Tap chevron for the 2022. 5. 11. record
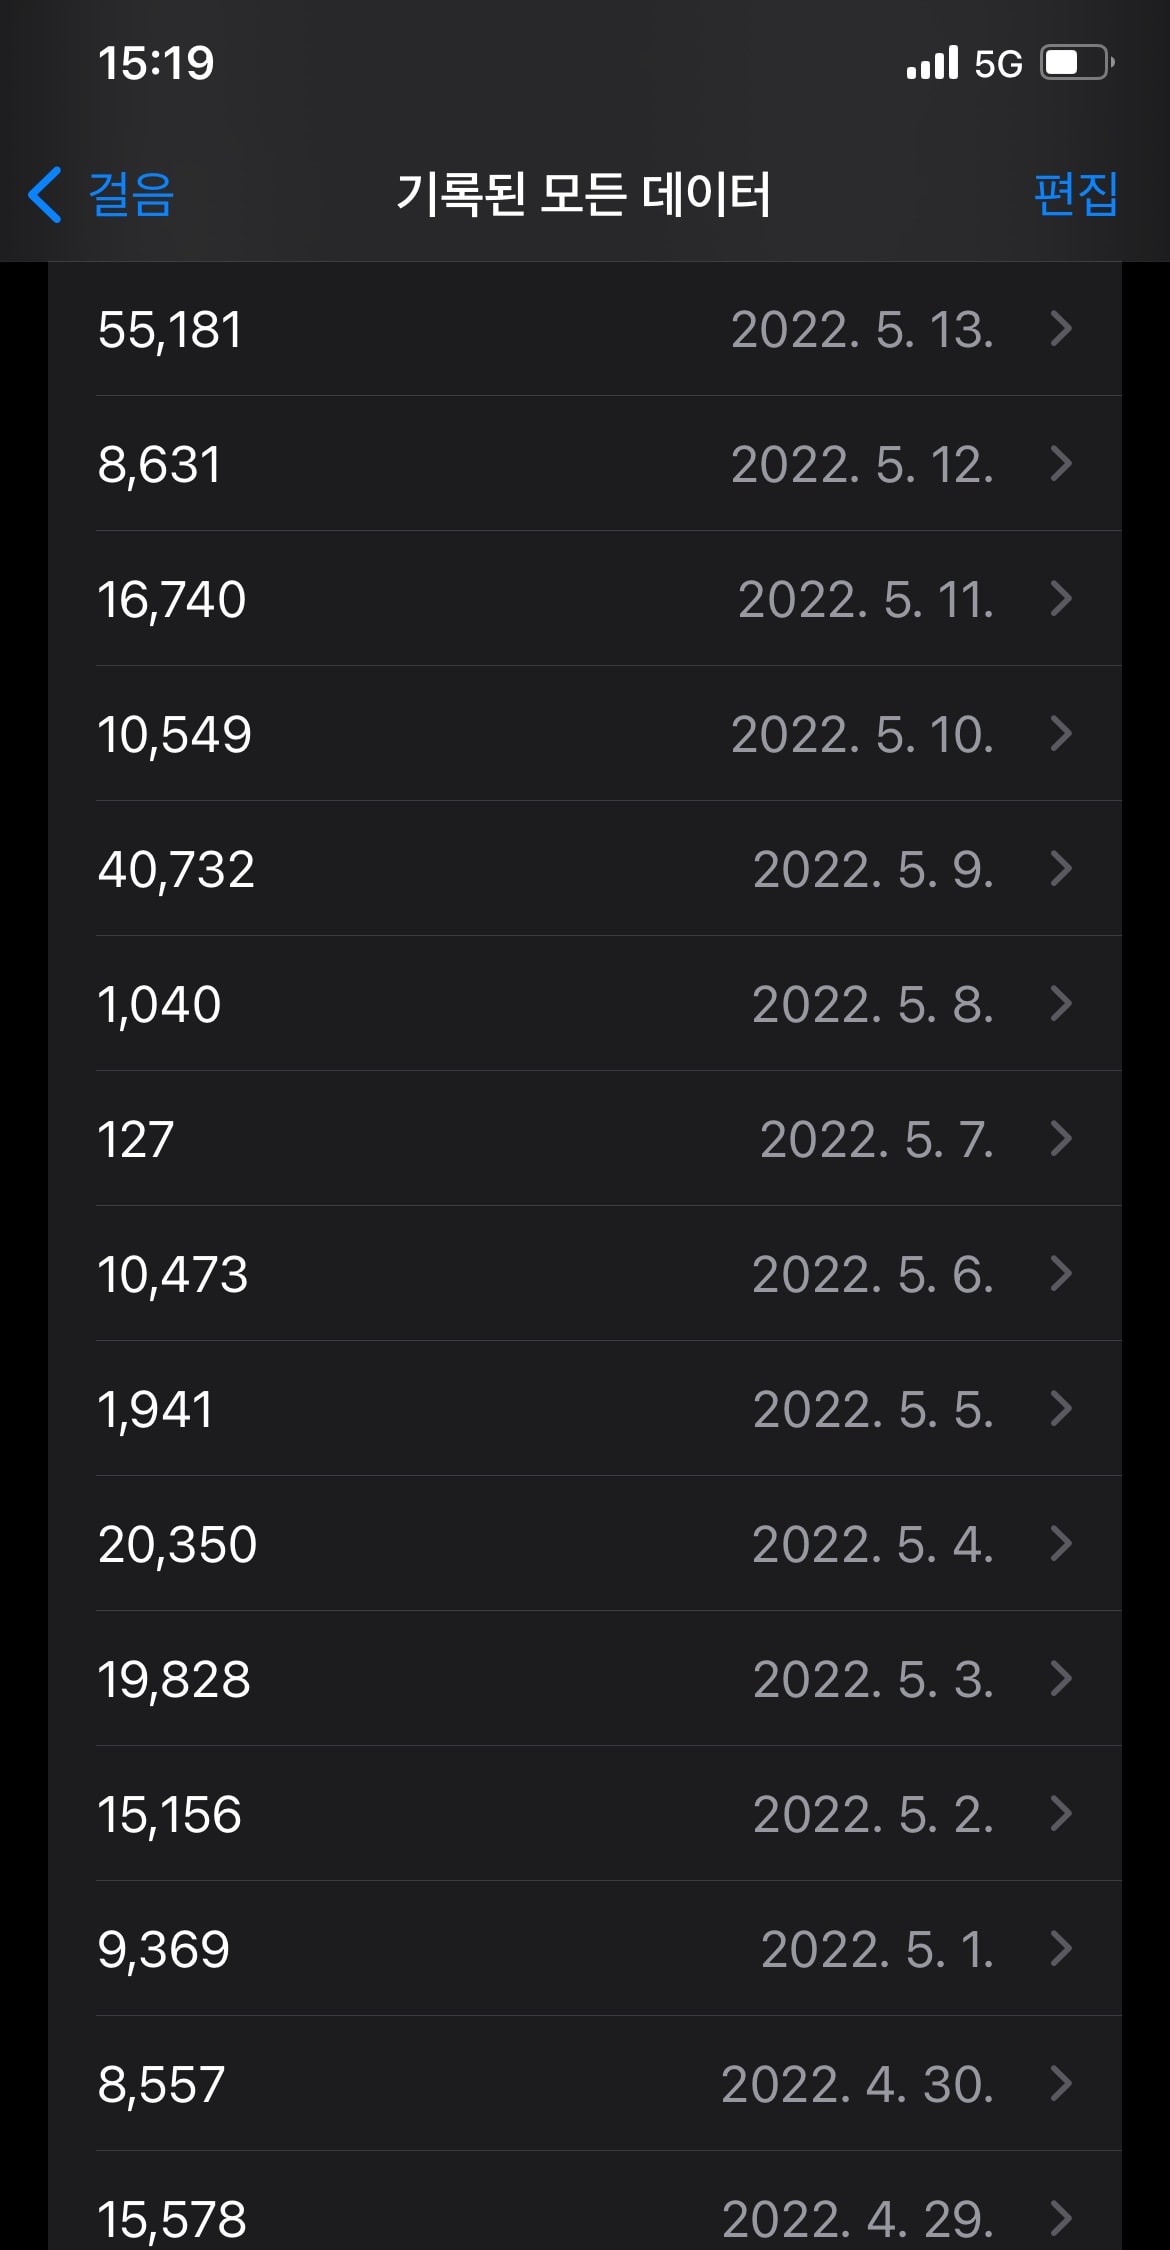Image resolution: width=1170 pixels, height=2250 pixels. point(1061,599)
